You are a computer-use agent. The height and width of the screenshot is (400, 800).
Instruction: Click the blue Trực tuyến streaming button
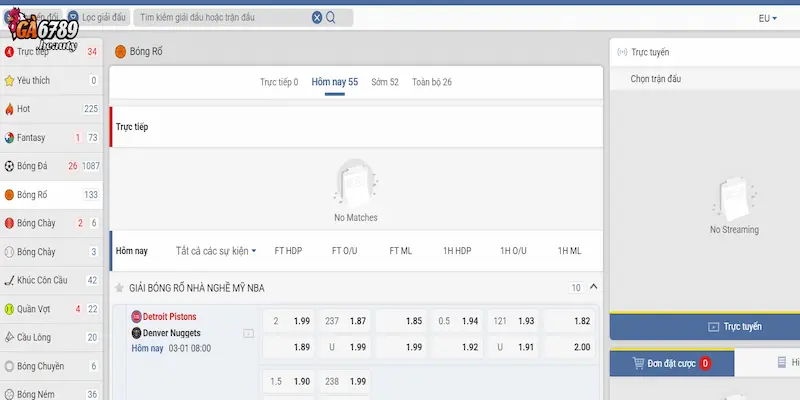pyautogui.click(x=705, y=327)
